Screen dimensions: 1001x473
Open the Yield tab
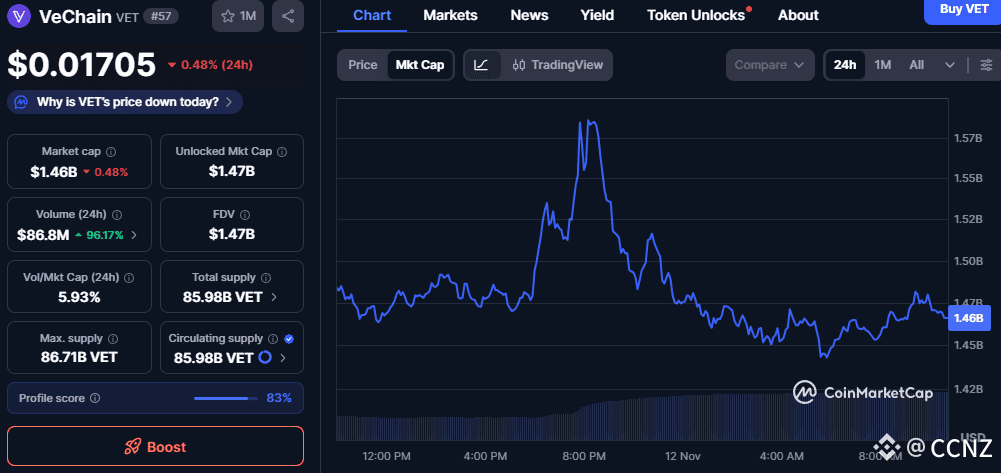[x=597, y=15]
